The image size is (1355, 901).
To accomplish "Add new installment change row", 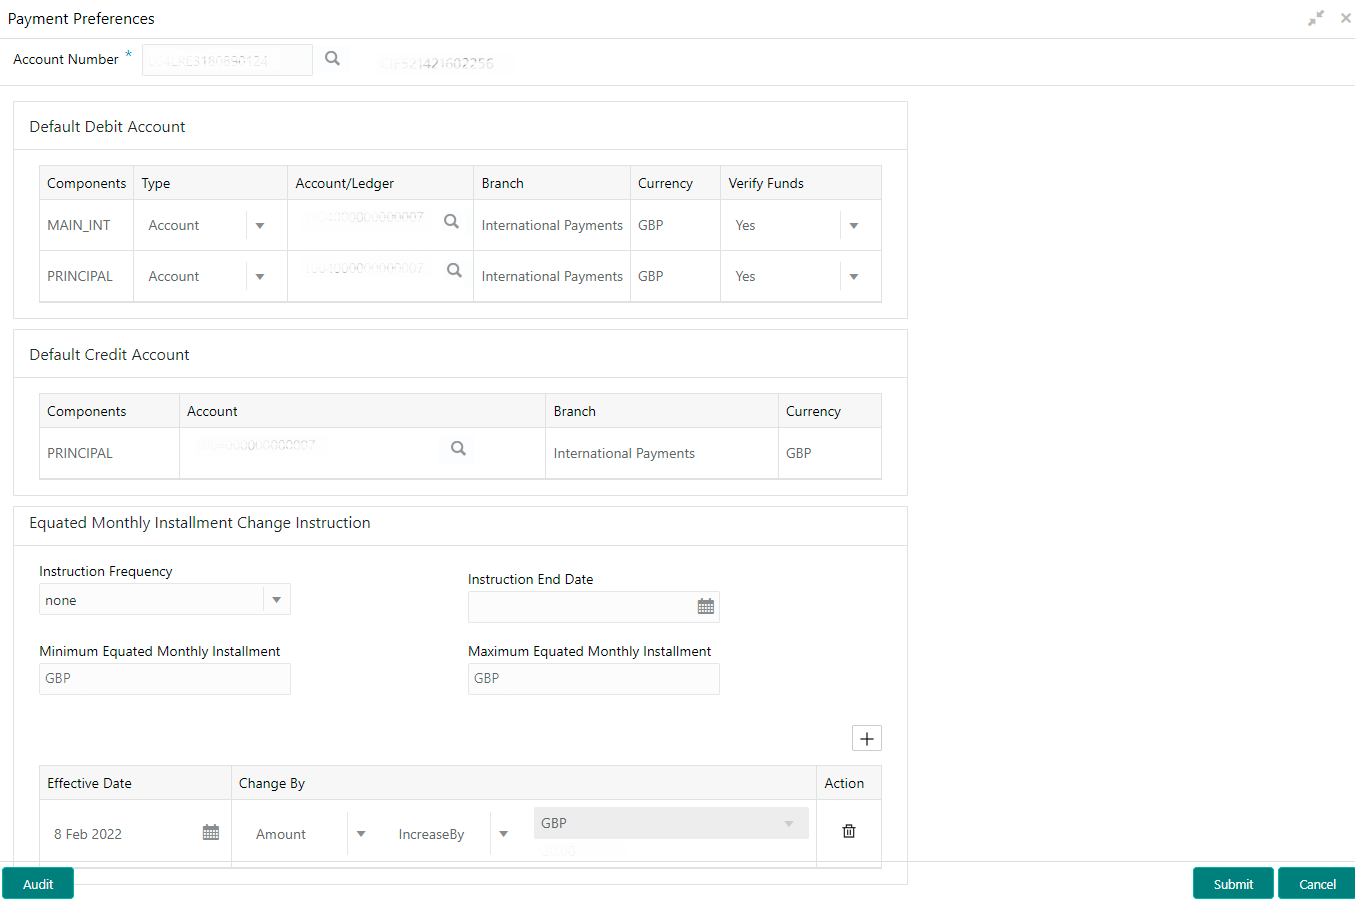I will point(866,739).
